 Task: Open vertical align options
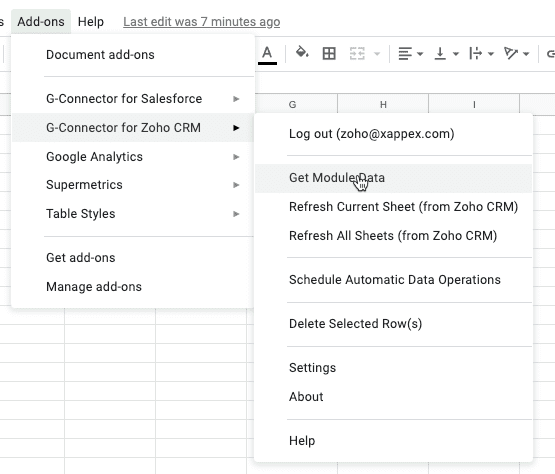pos(447,54)
